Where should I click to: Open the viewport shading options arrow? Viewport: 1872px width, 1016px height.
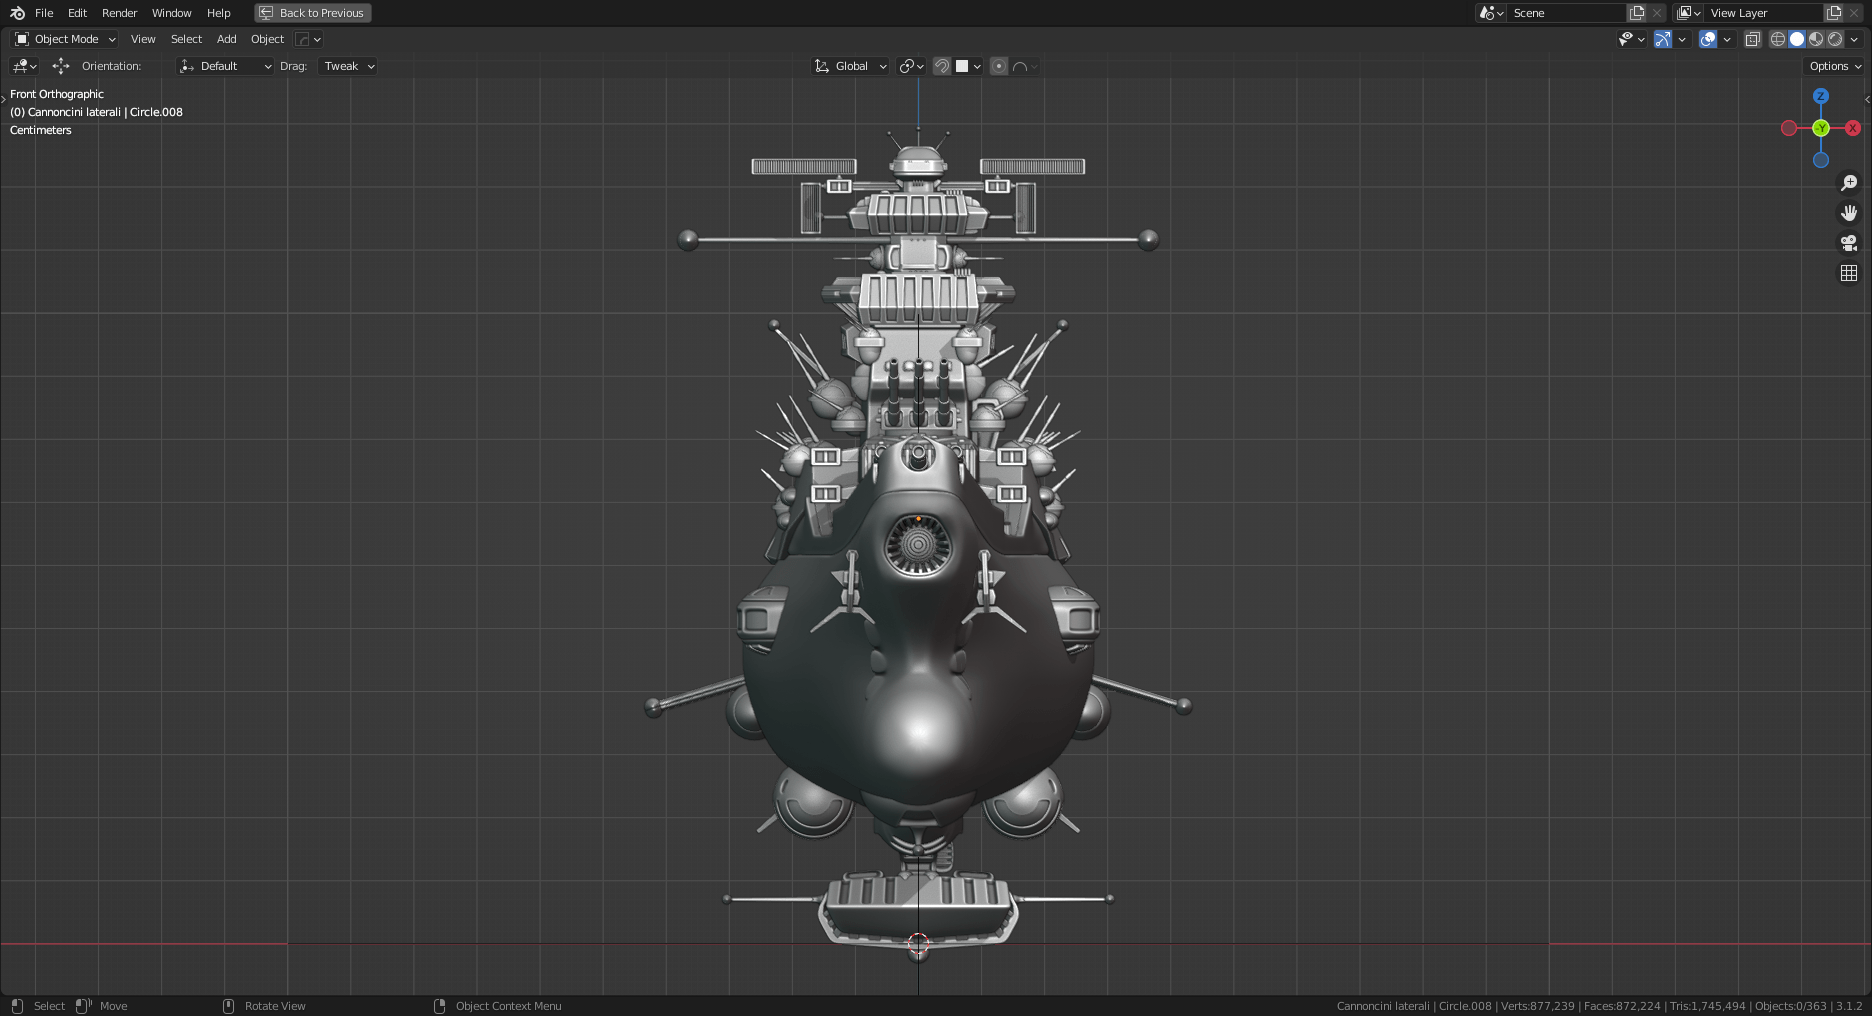pos(1855,39)
